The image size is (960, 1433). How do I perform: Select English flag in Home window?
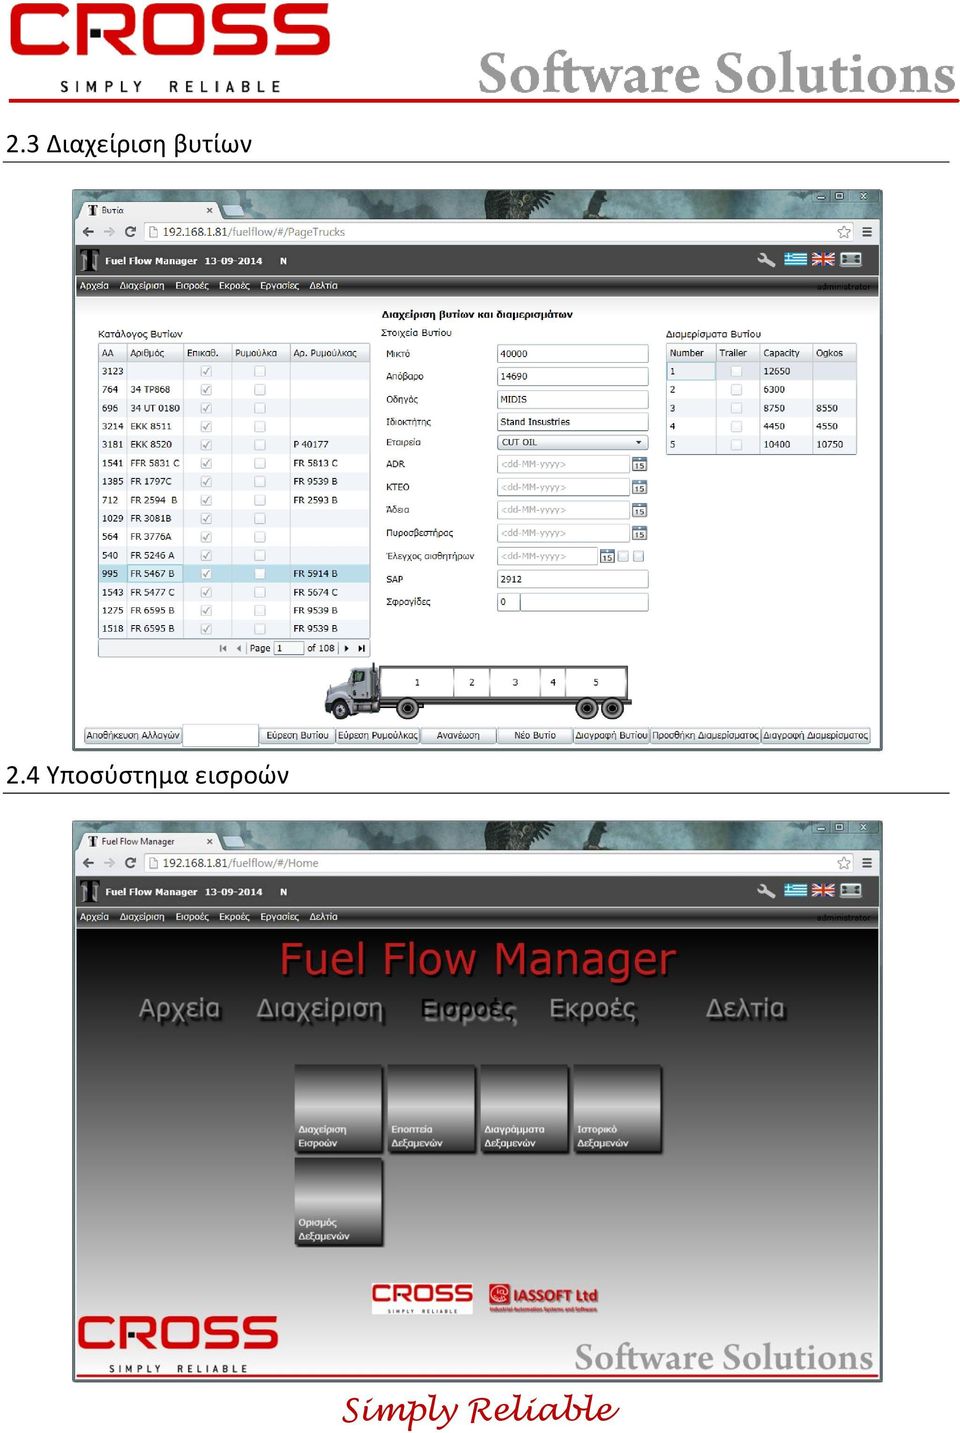pos(823,890)
